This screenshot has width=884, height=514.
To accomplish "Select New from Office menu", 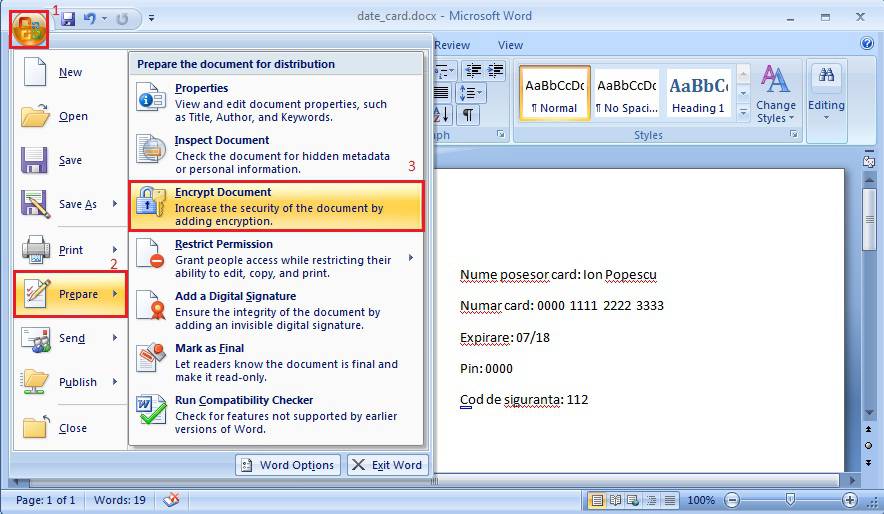I will tap(70, 72).
